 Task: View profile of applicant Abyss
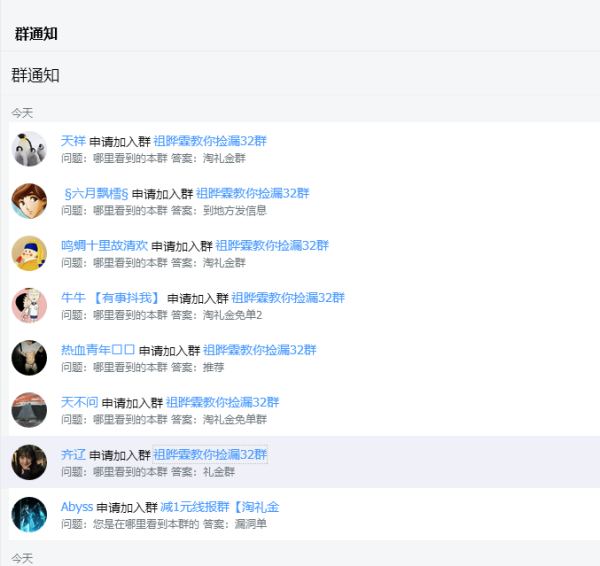77,507
